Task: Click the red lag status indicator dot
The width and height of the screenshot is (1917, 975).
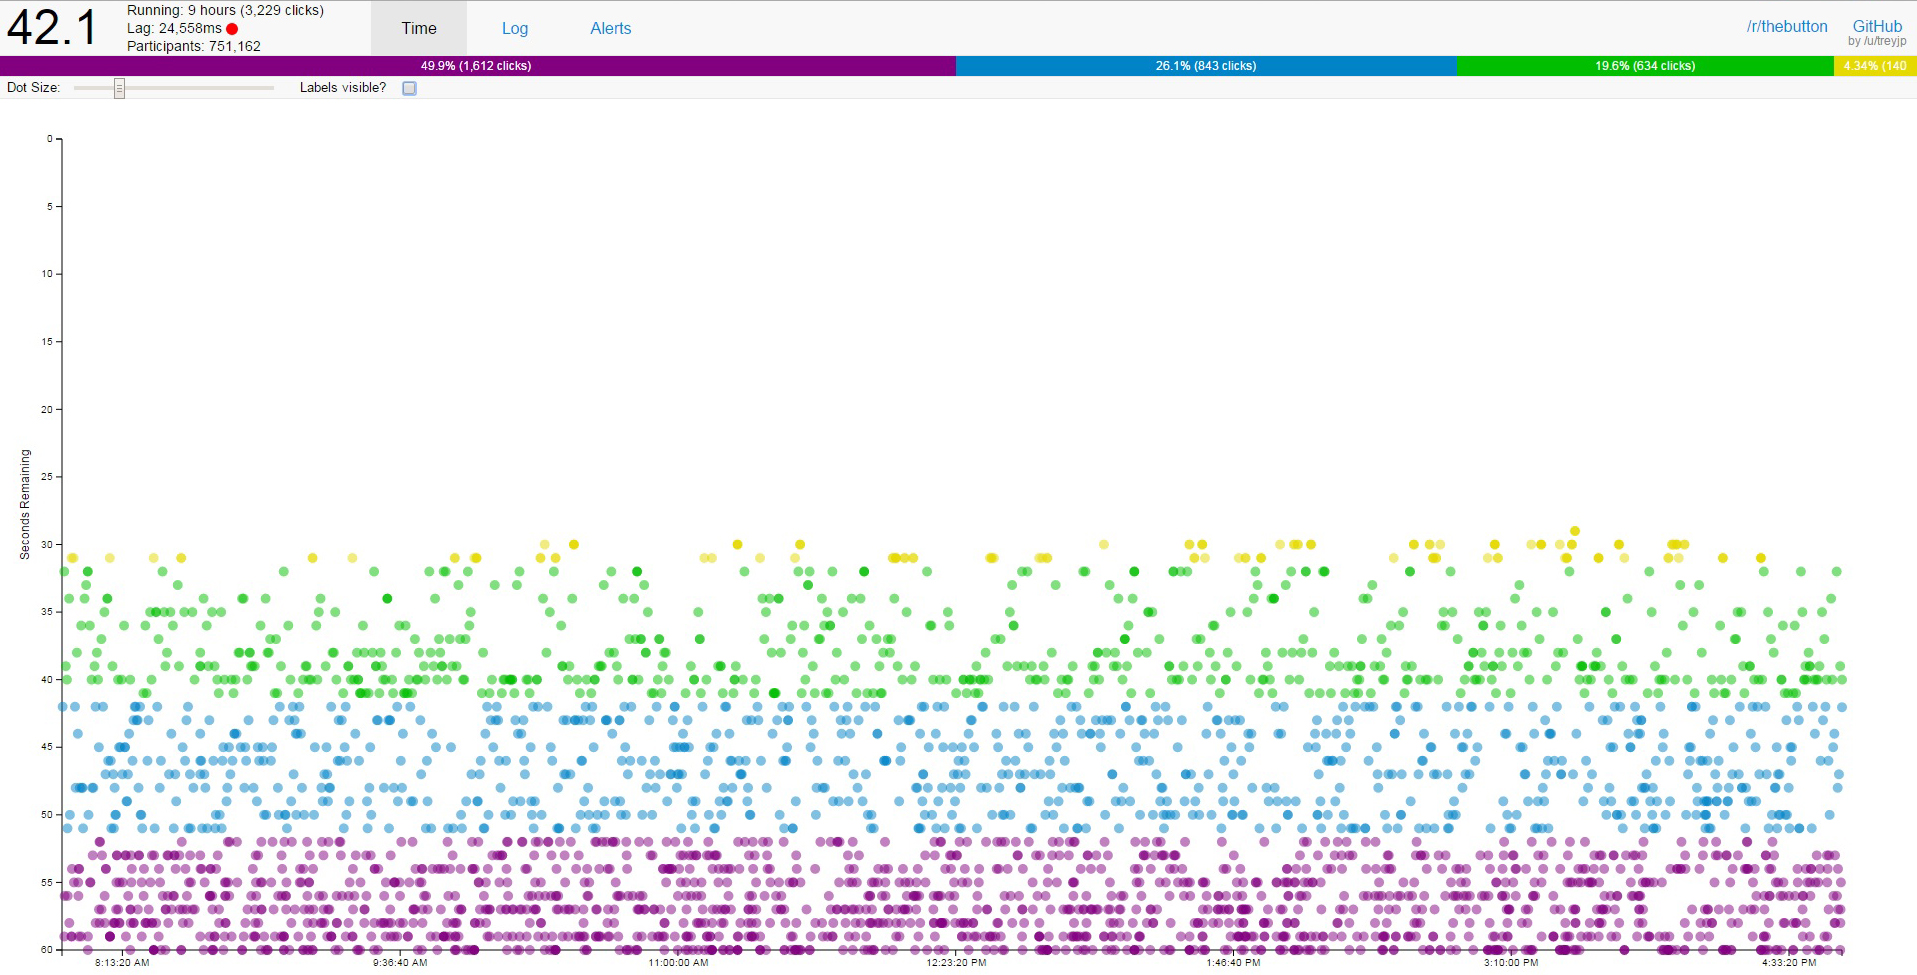Action: (x=232, y=29)
